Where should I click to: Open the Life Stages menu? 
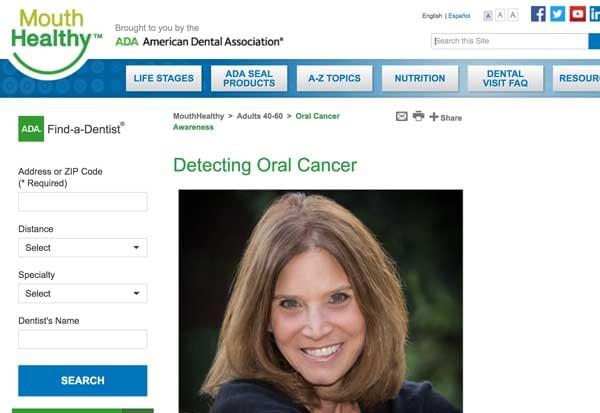(164, 78)
